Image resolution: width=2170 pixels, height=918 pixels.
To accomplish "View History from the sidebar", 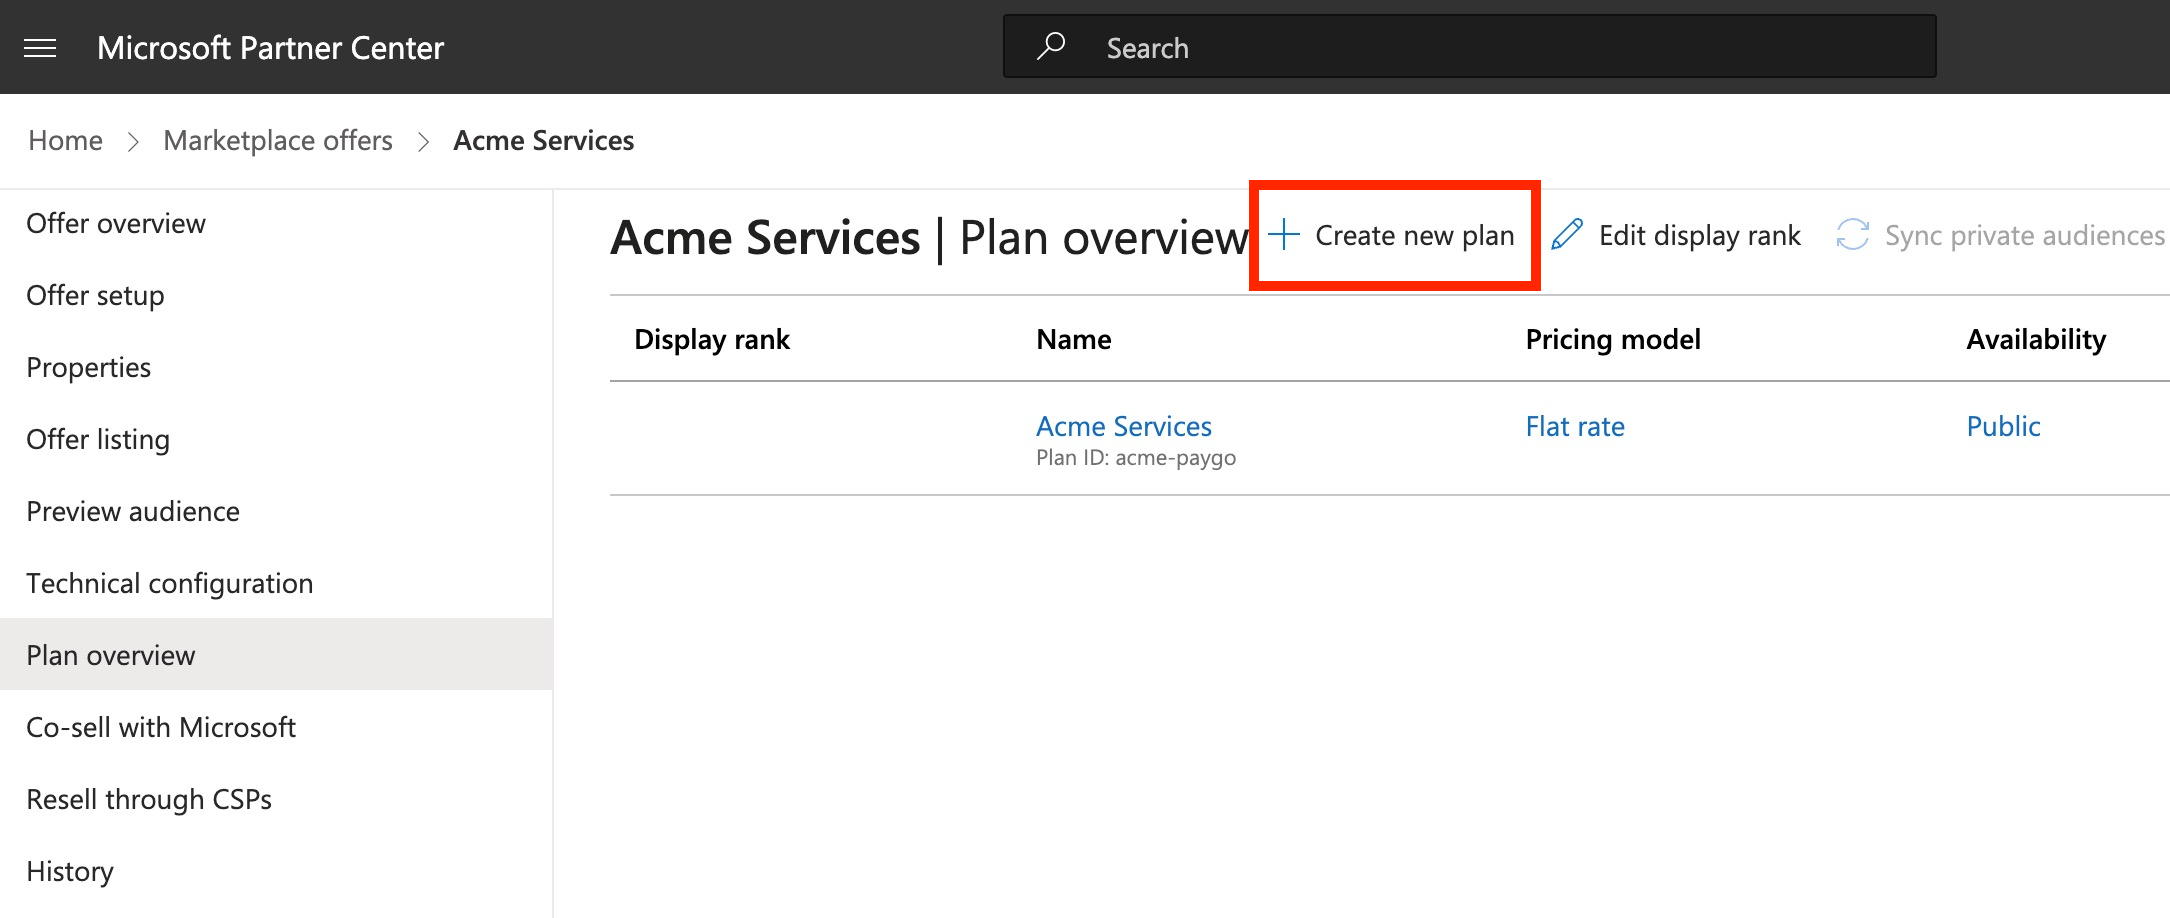I will [70, 872].
